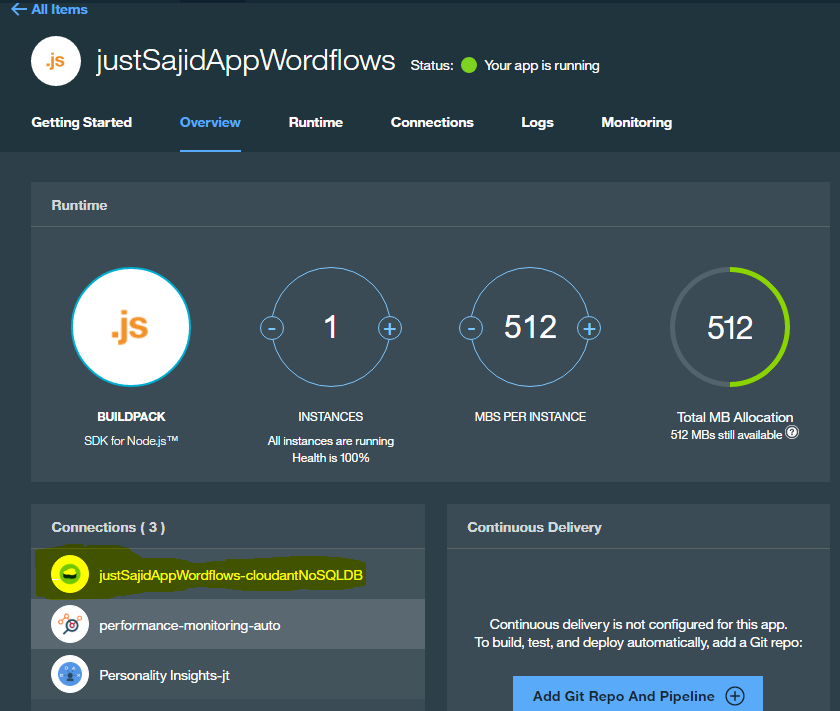Viewport: 840px width, 711px height.
Task: Open help icon beside MBs still available
Action: [792, 432]
